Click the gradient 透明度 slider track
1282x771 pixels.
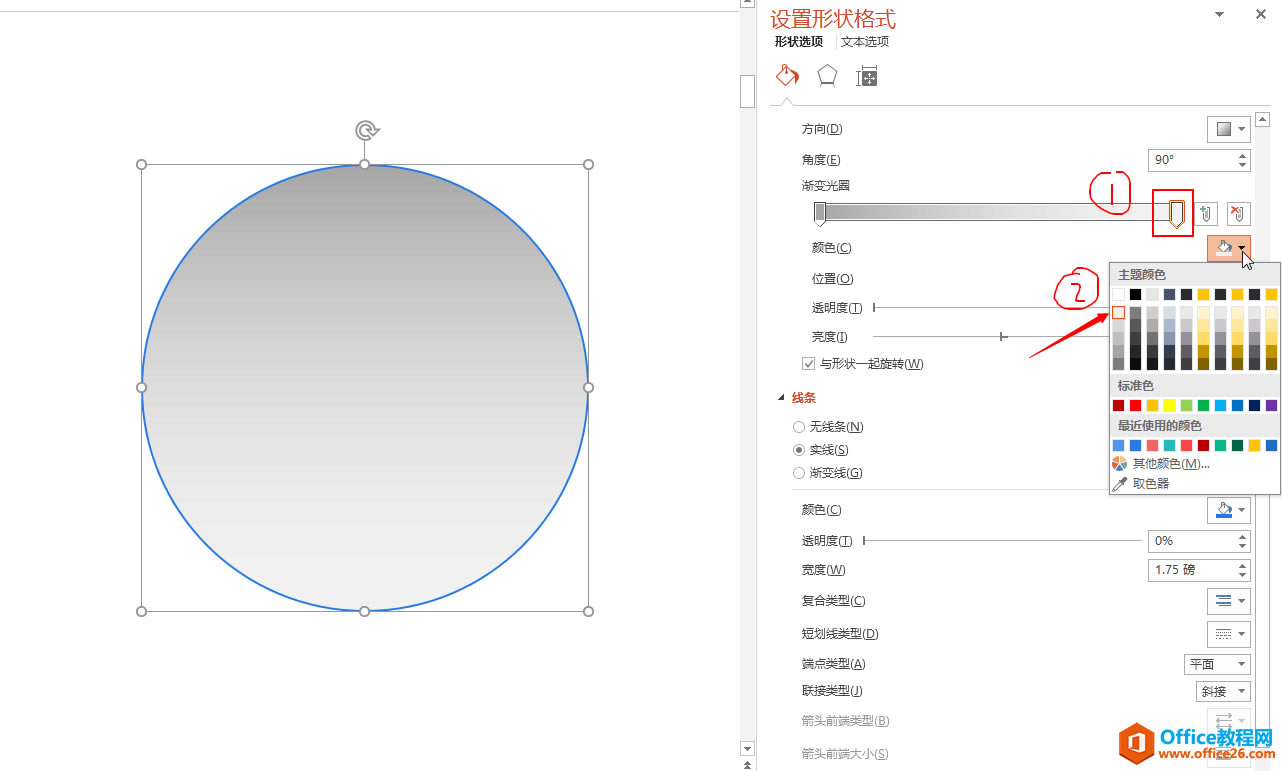[x=990, y=308]
